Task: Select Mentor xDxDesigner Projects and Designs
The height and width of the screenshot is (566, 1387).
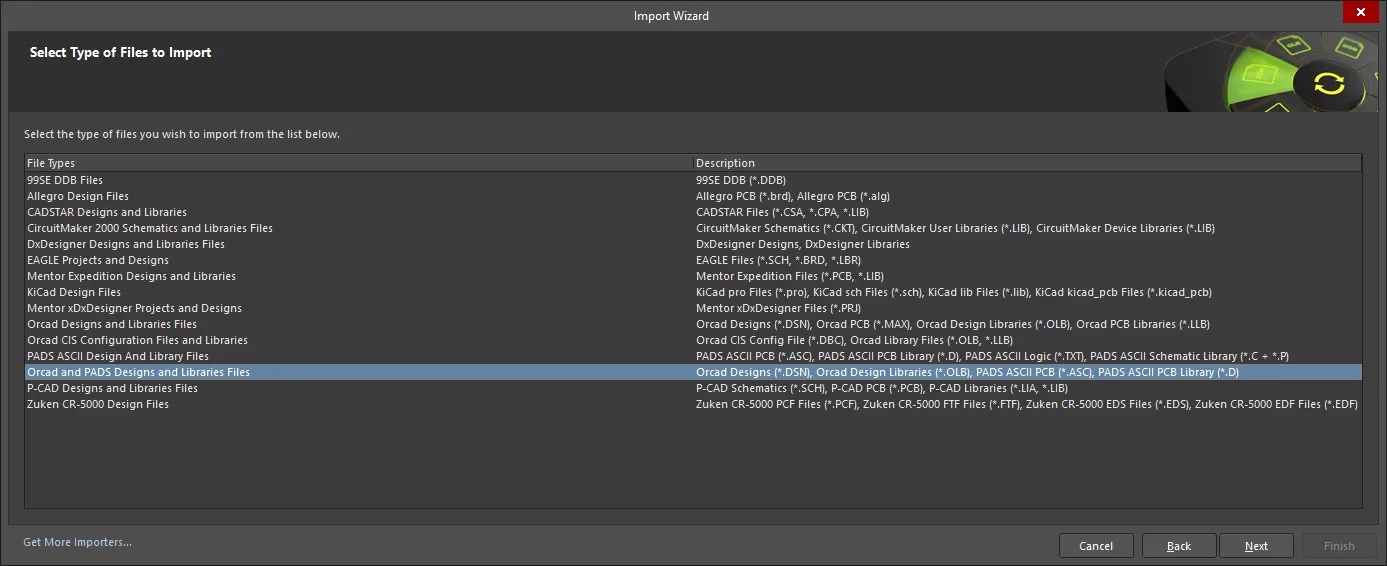Action: pyautogui.click(x=693, y=308)
